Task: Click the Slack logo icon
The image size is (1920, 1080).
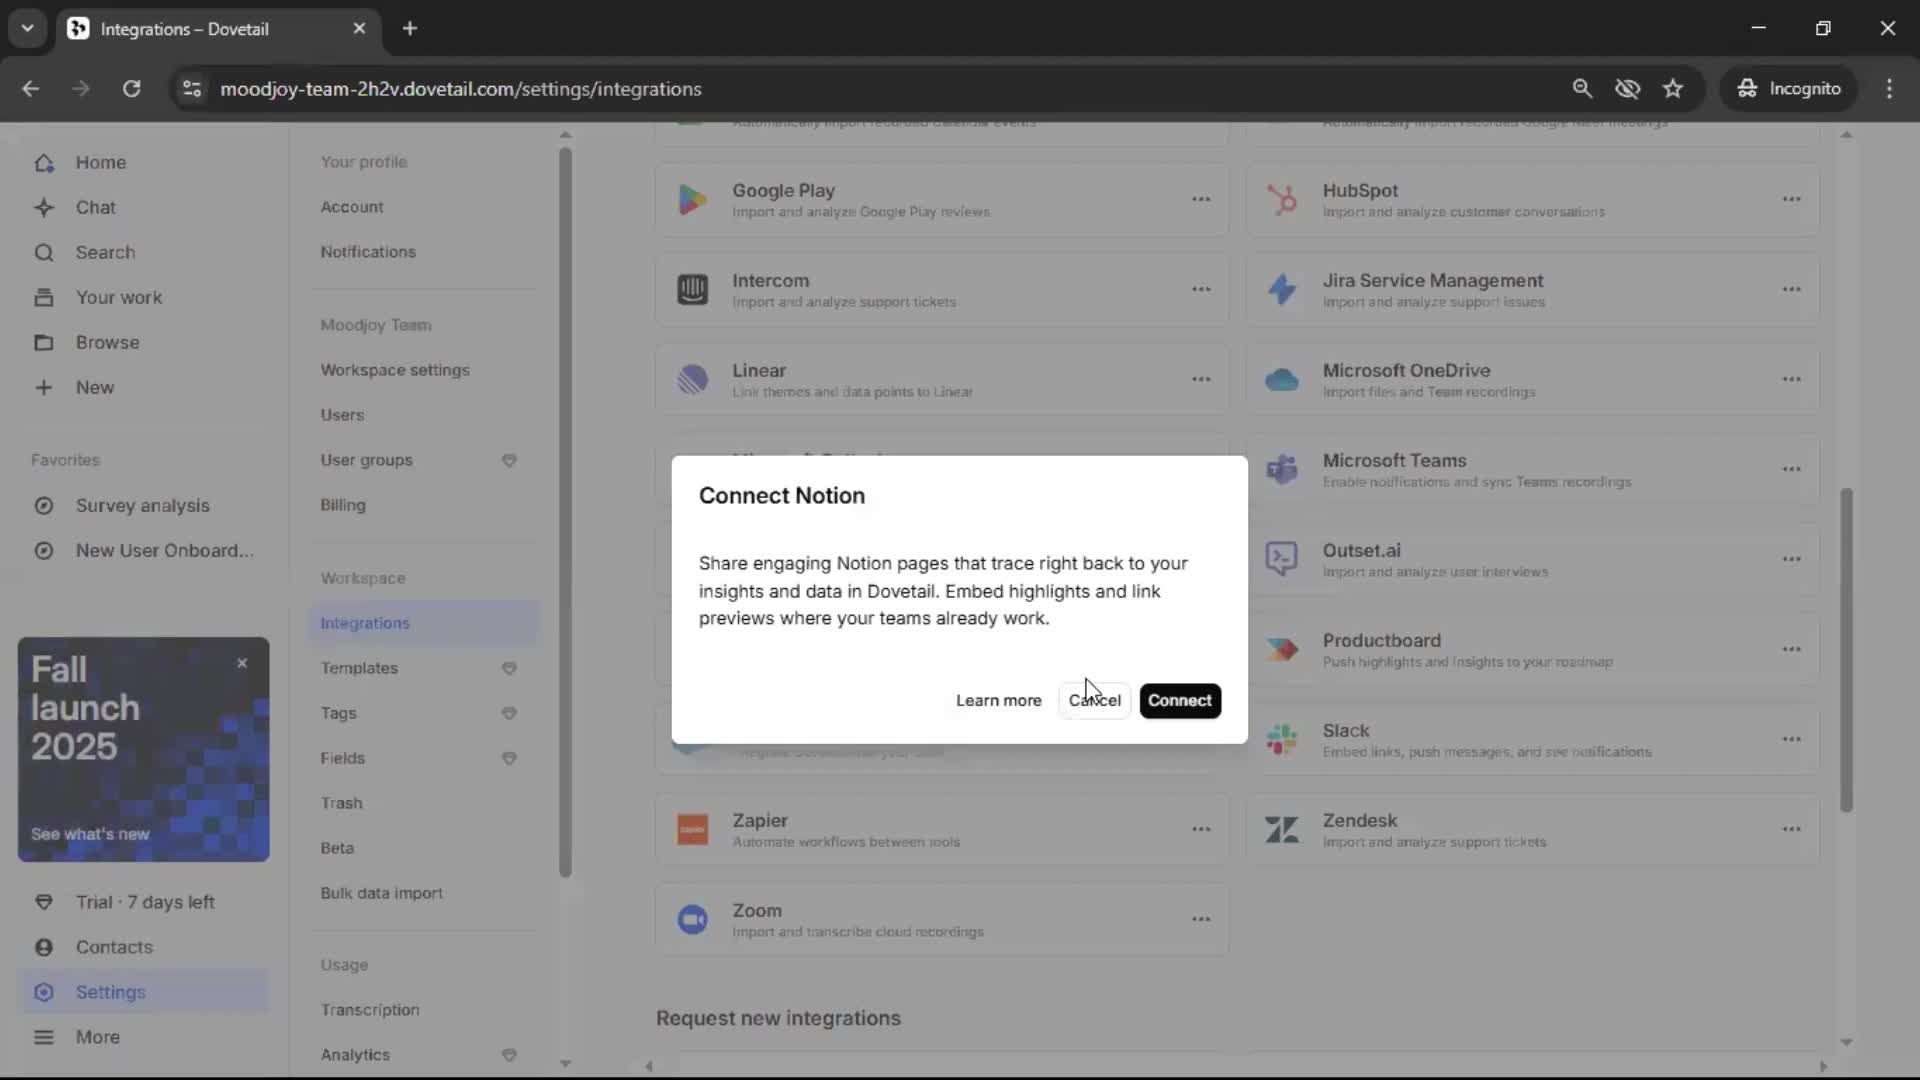Action: (1281, 740)
